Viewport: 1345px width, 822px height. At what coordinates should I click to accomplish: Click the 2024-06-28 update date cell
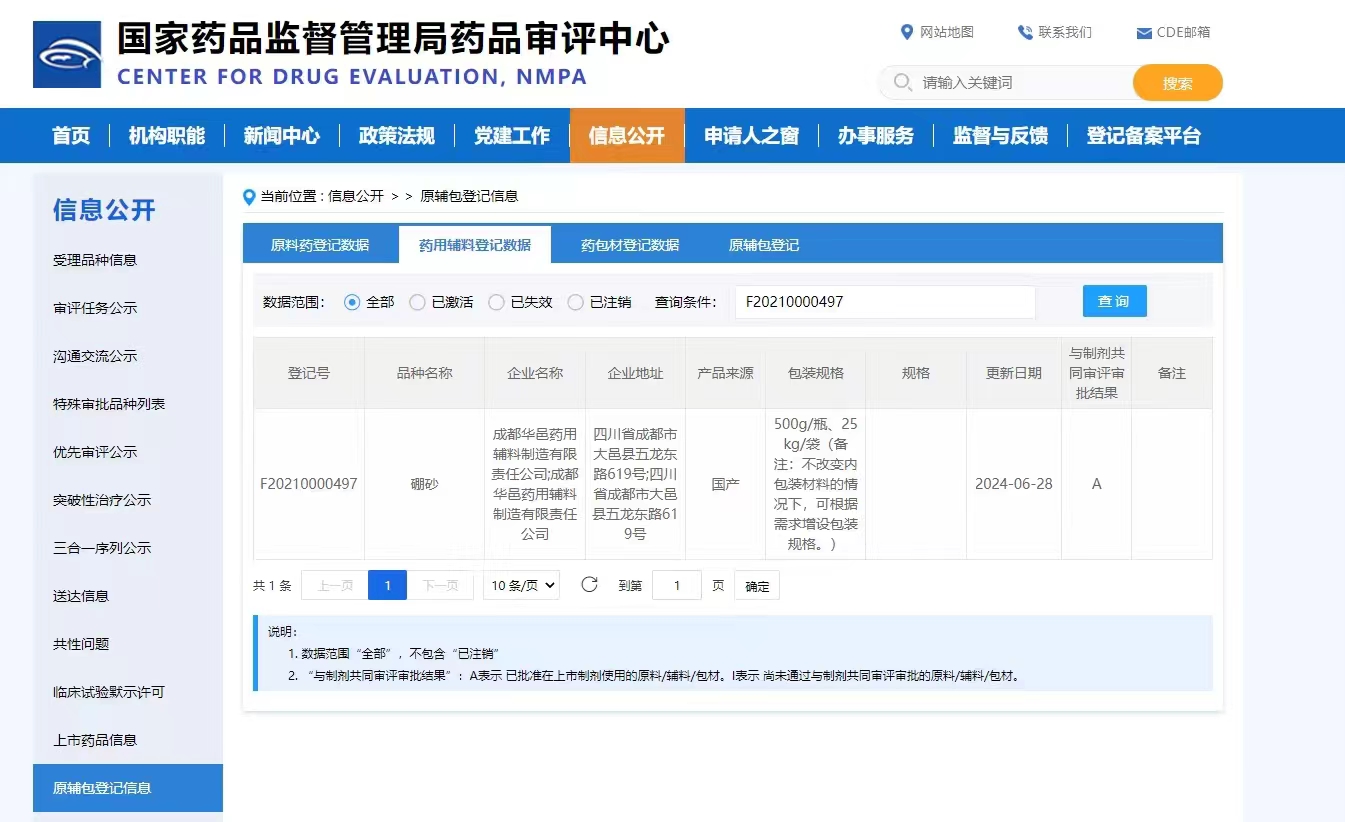coord(1014,484)
